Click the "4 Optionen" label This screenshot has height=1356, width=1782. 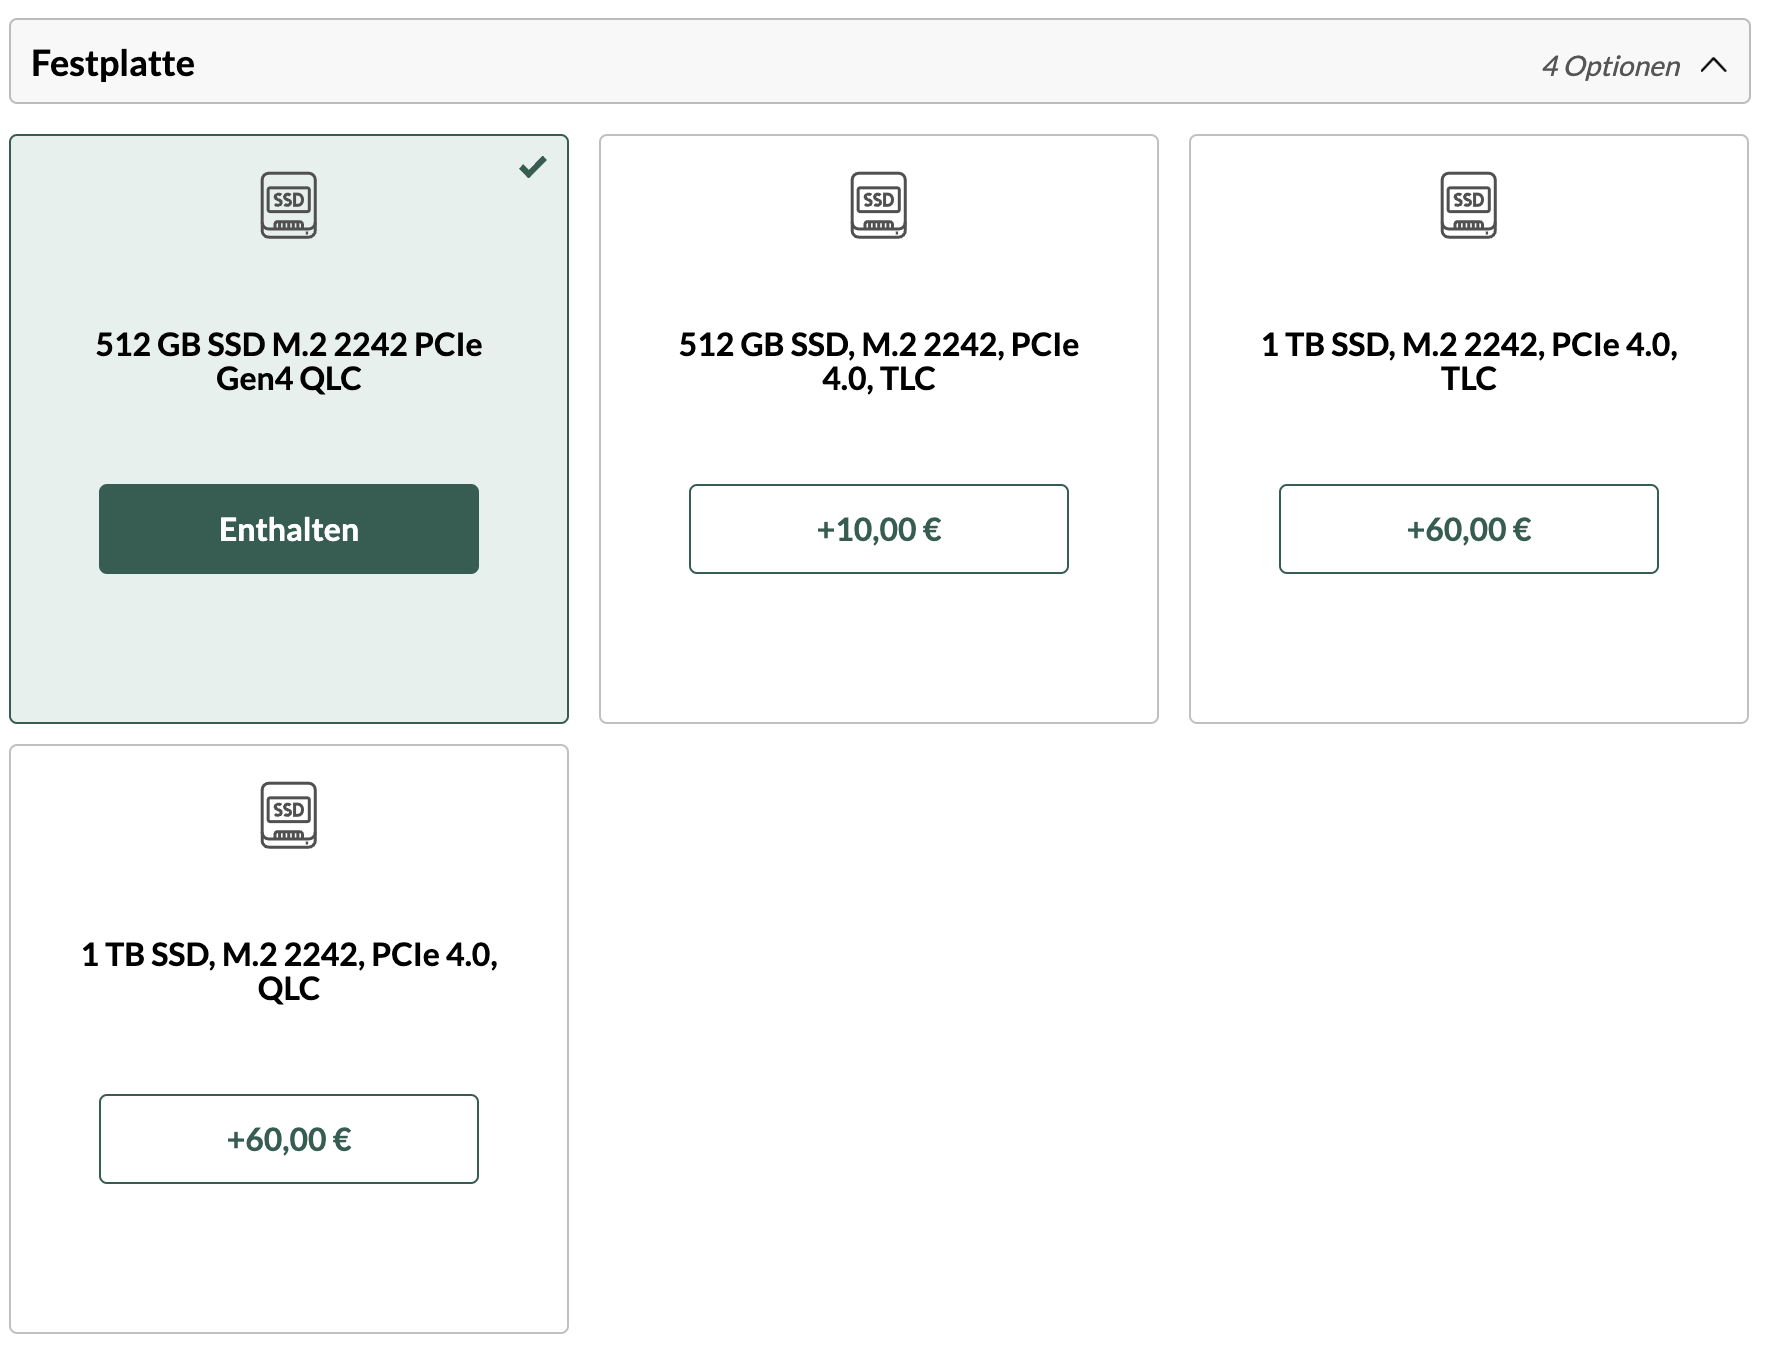point(1610,66)
